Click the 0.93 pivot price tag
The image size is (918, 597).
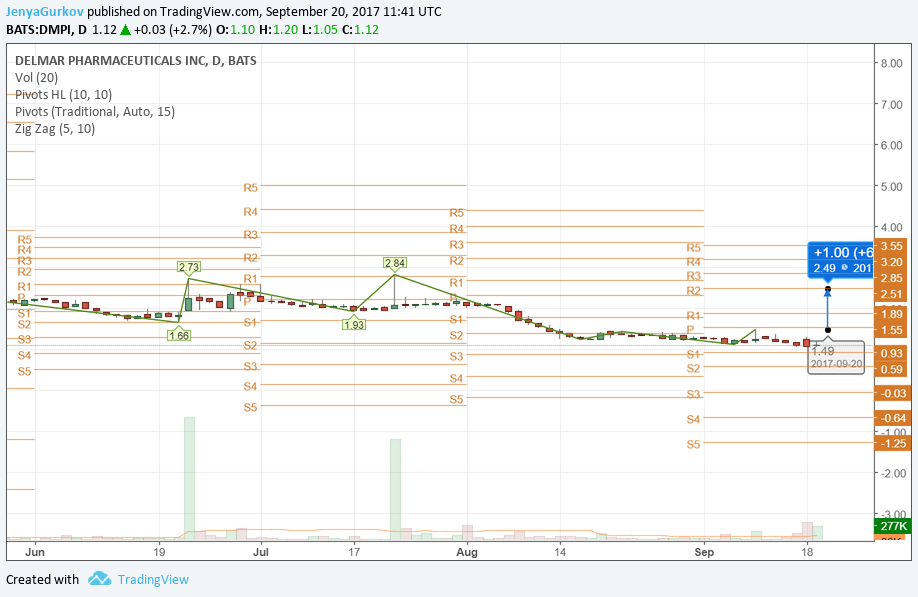pyautogui.click(x=890, y=354)
